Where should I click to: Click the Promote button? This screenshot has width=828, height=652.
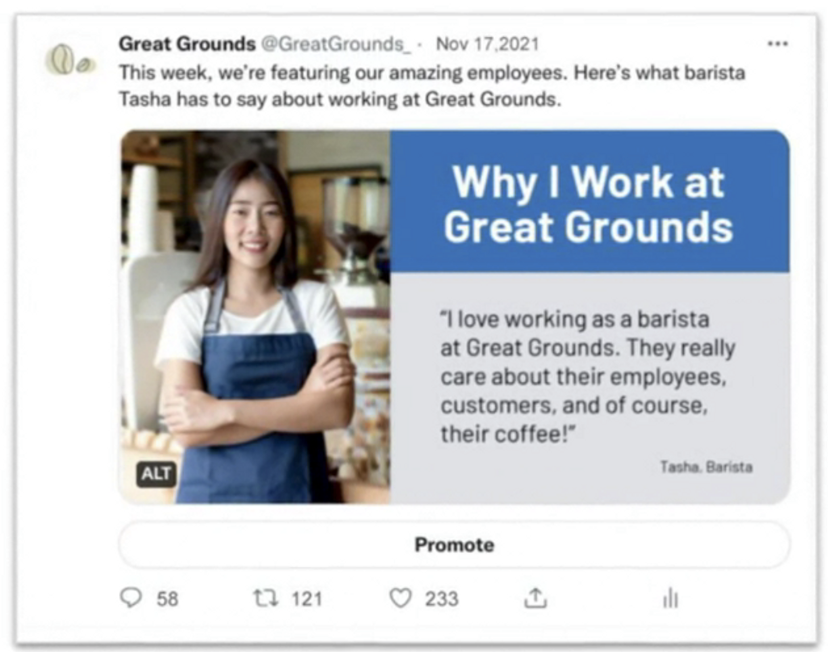(455, 545)
